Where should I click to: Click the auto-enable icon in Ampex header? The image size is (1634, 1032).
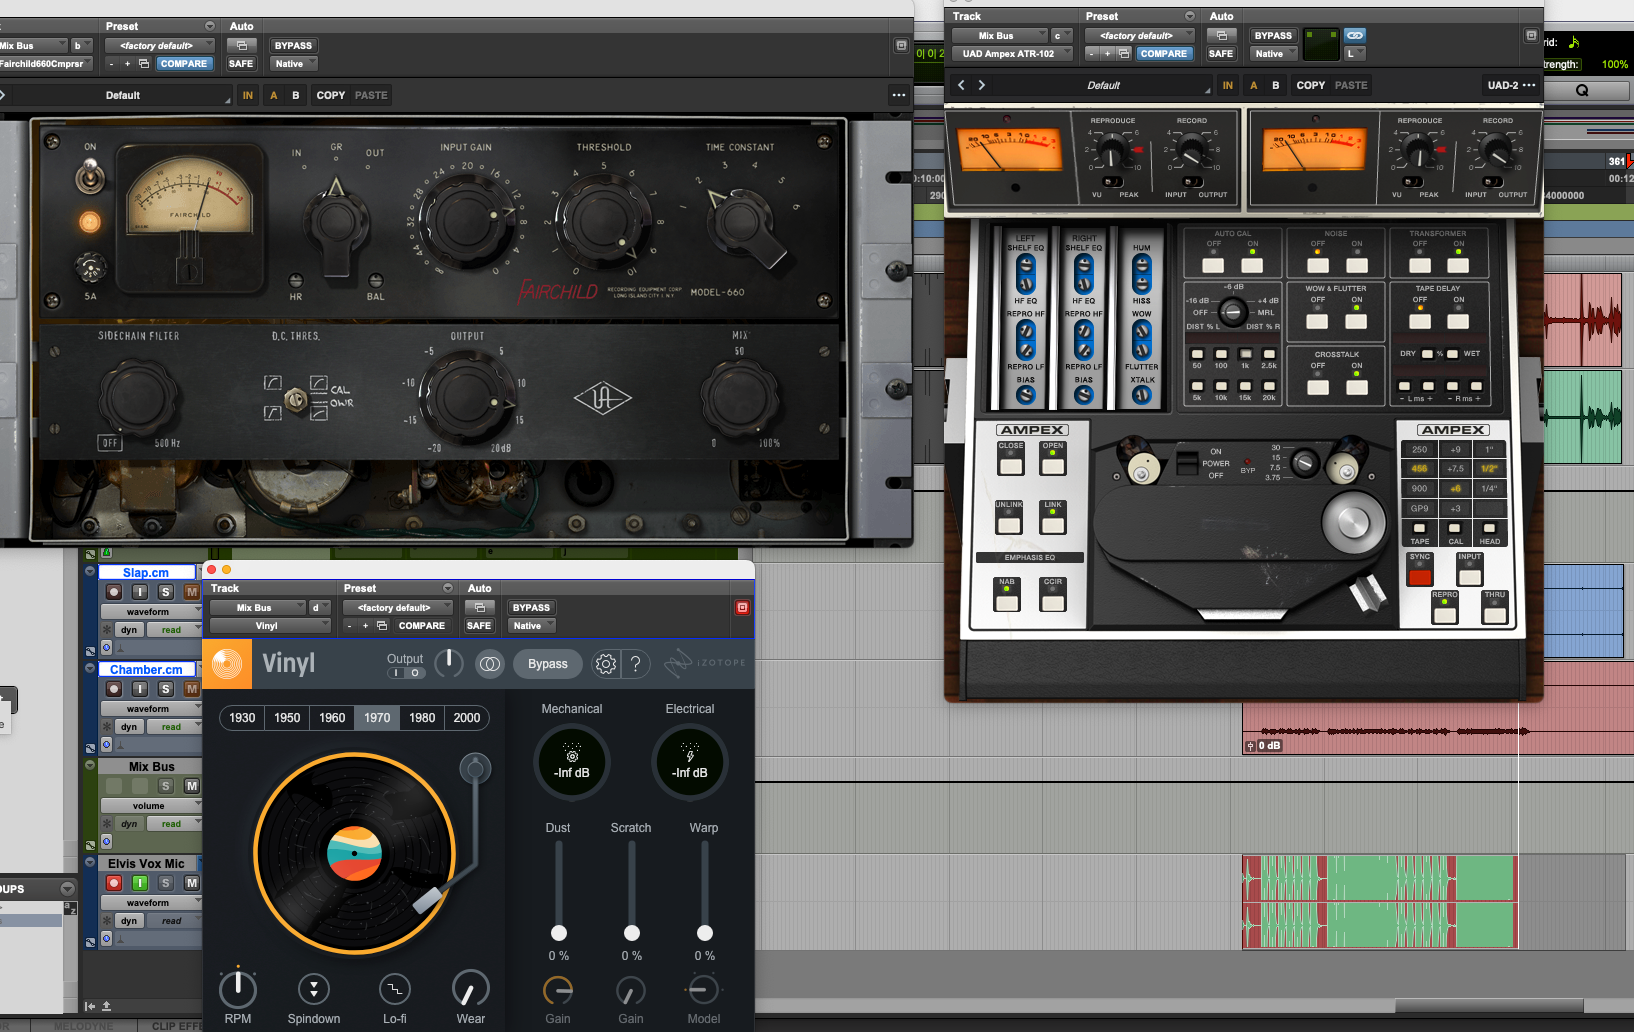coord(1221,35)
